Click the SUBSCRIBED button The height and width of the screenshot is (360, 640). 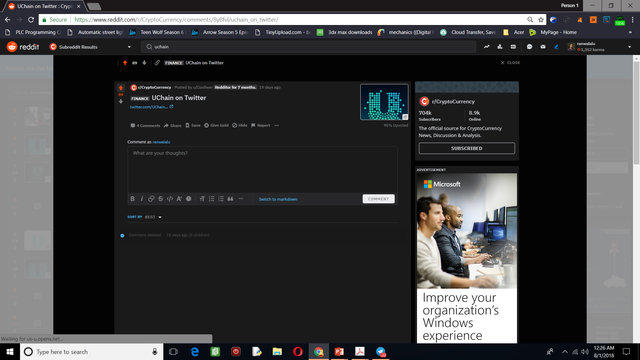[x=467, y=148]
